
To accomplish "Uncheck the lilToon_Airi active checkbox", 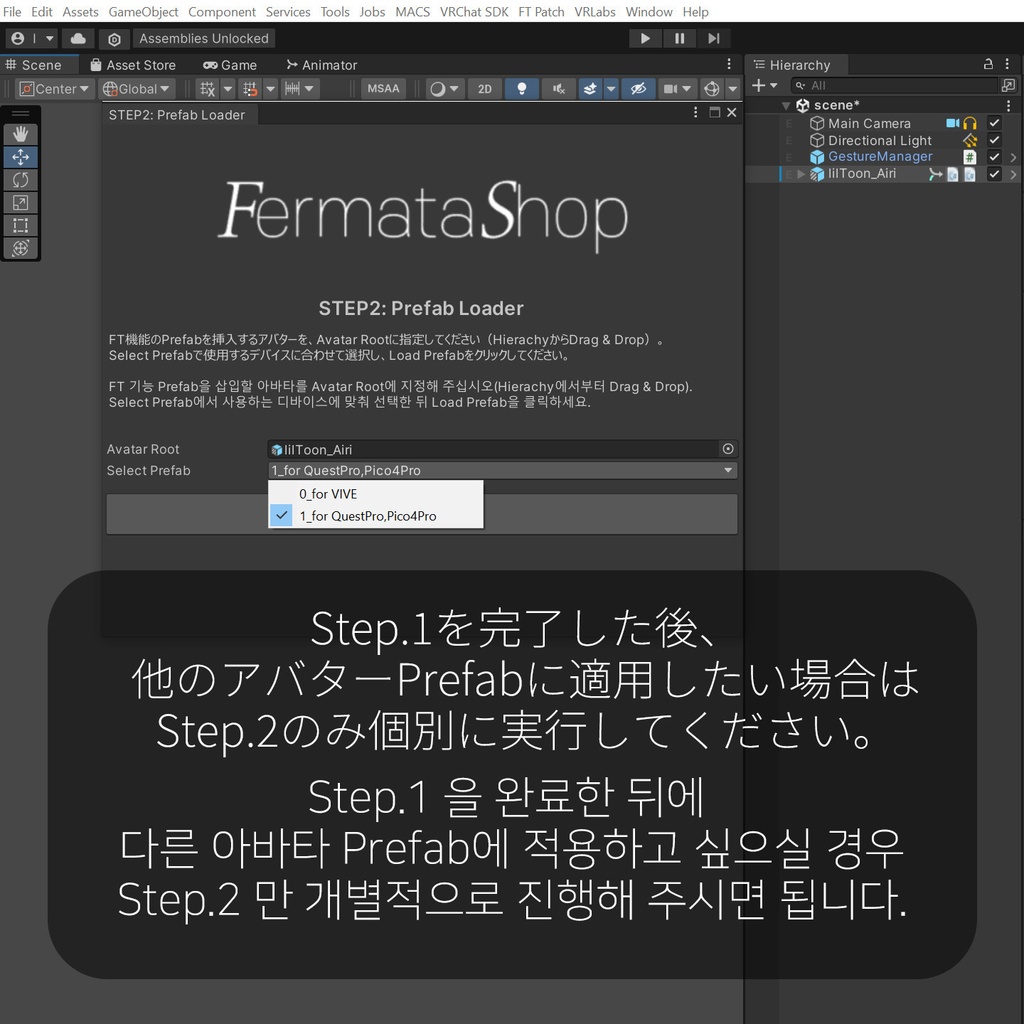I will tap(994, 173).
